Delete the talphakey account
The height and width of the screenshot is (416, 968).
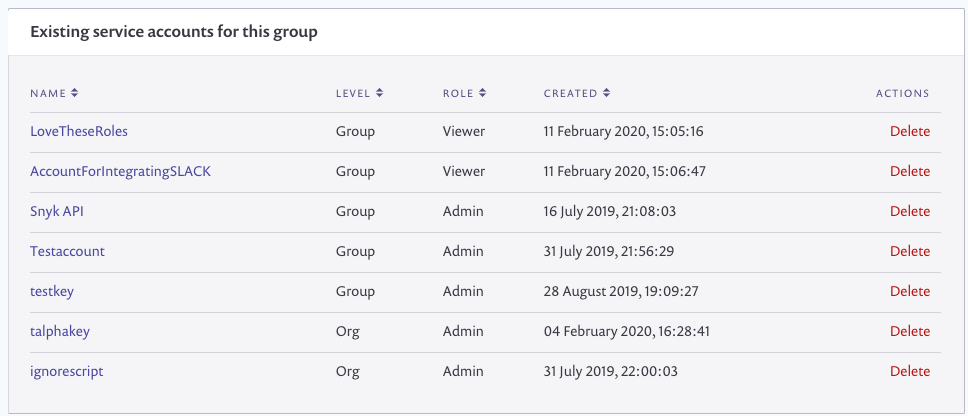[x=909, y=331]
